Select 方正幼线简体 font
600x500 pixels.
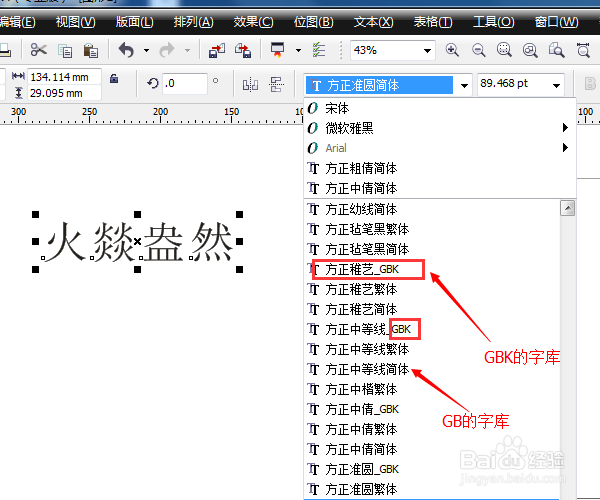tap(432, 209)
